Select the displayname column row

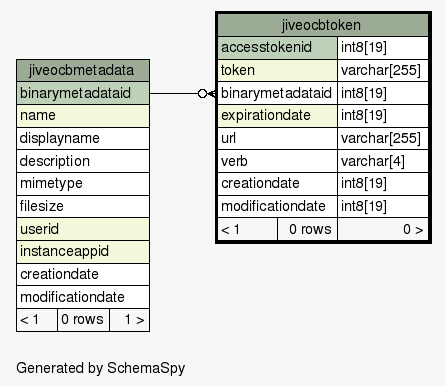[83, 138]
